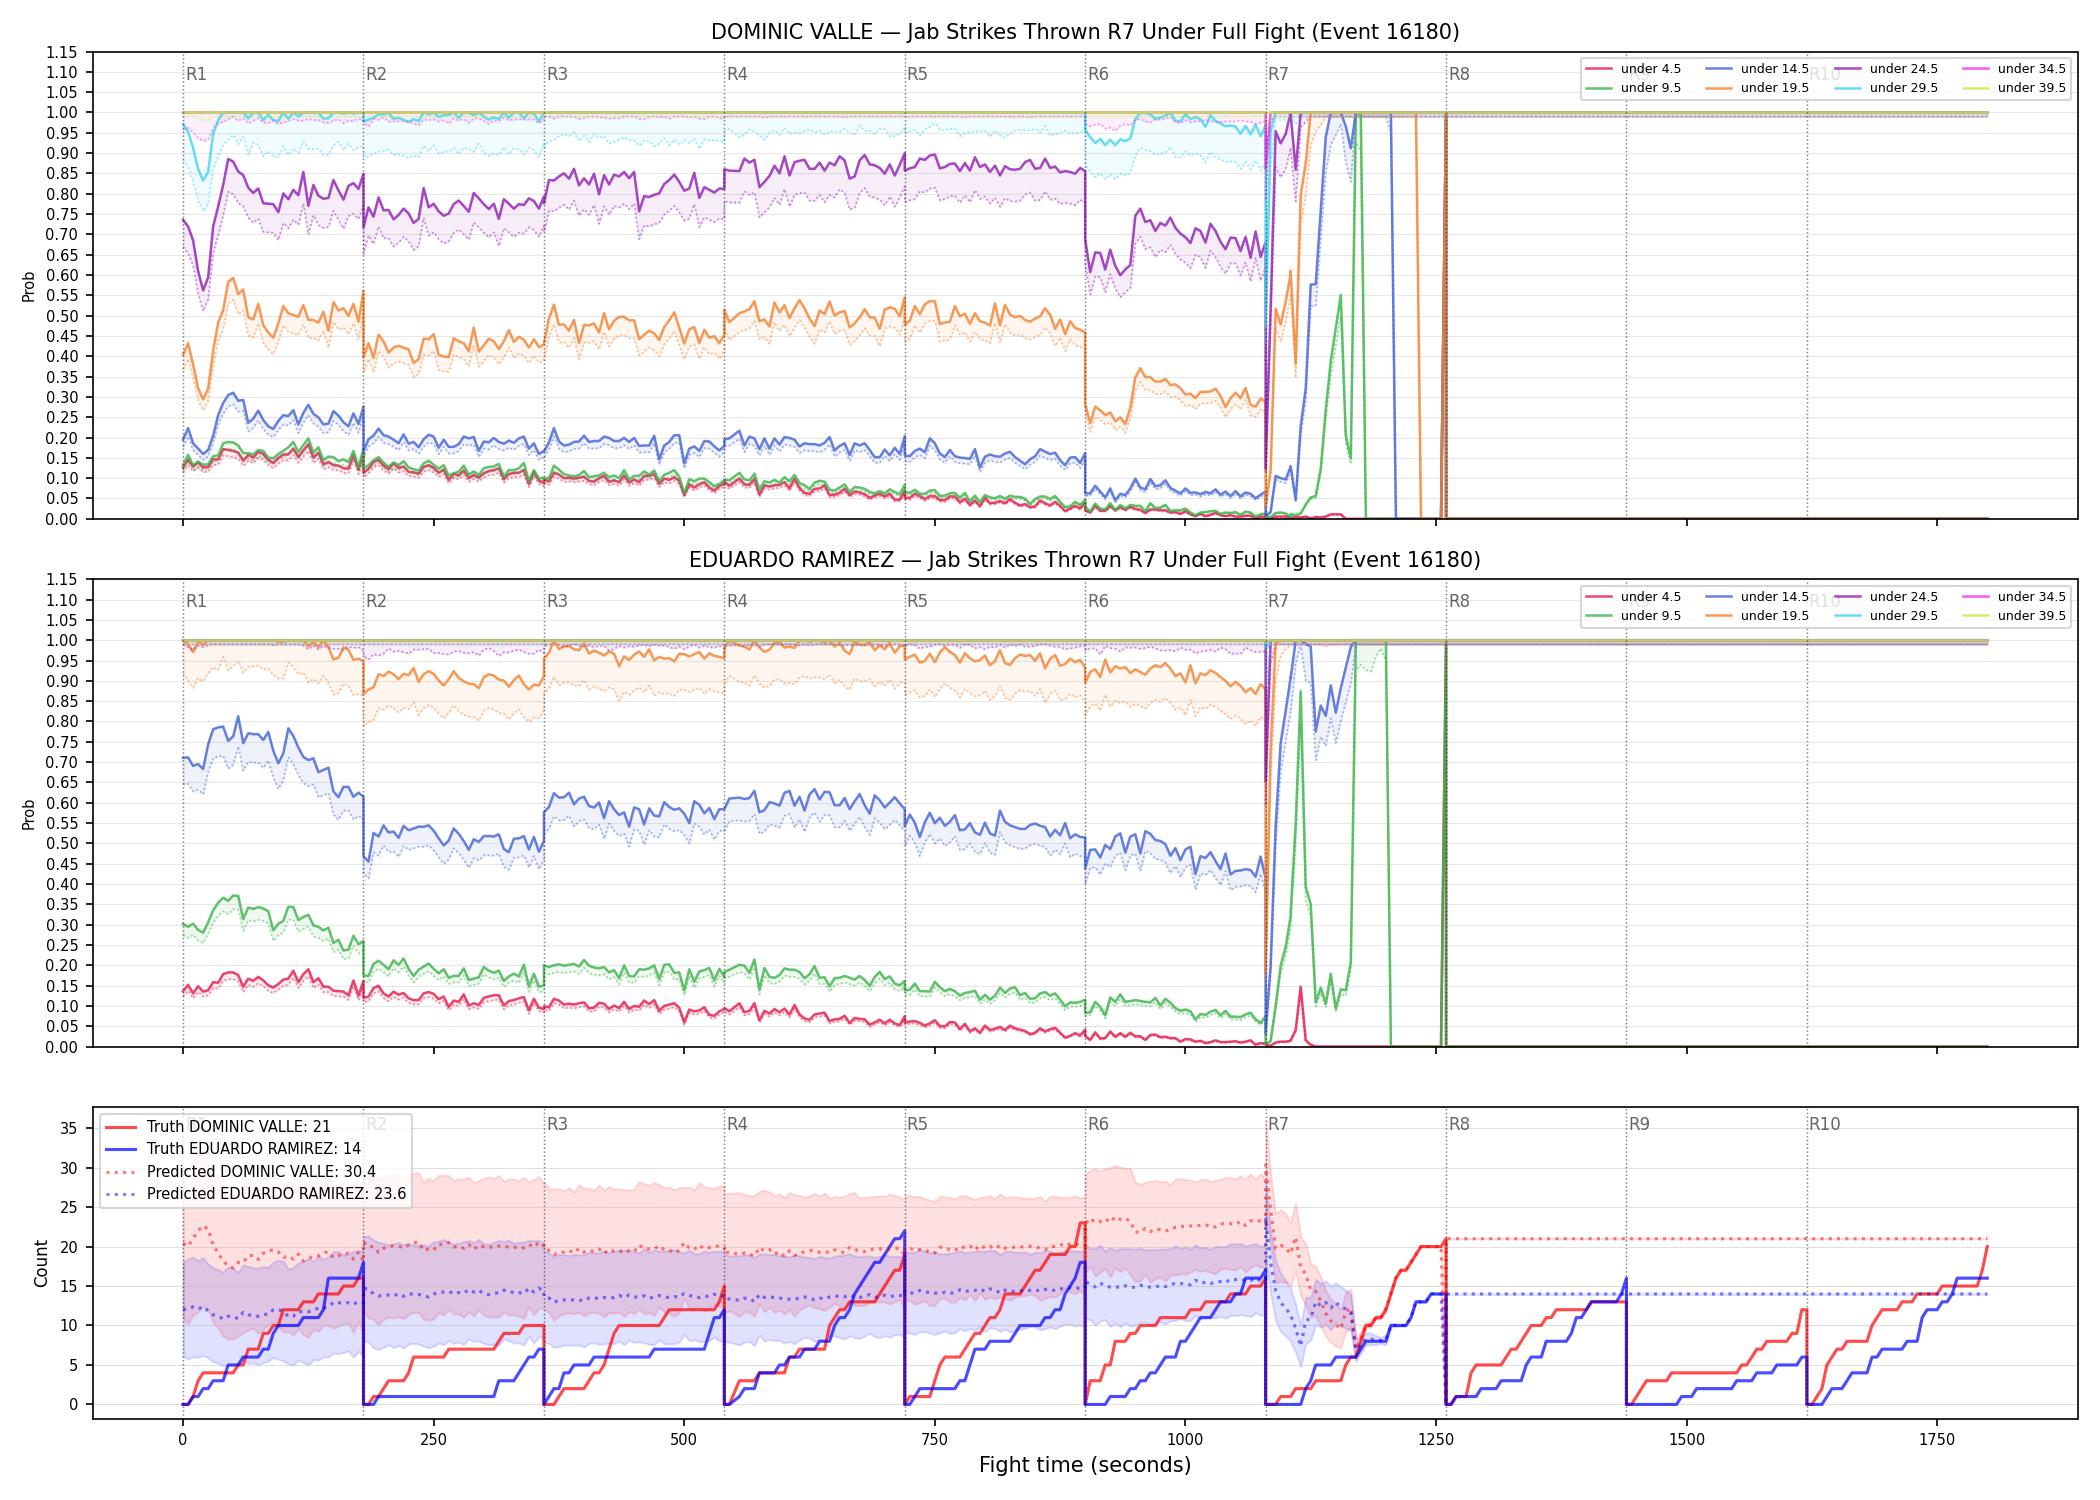Screen dimensions: 2100x1500
Task: Click the R8 round marker in middle chart
Action: tap(1459, 601)
